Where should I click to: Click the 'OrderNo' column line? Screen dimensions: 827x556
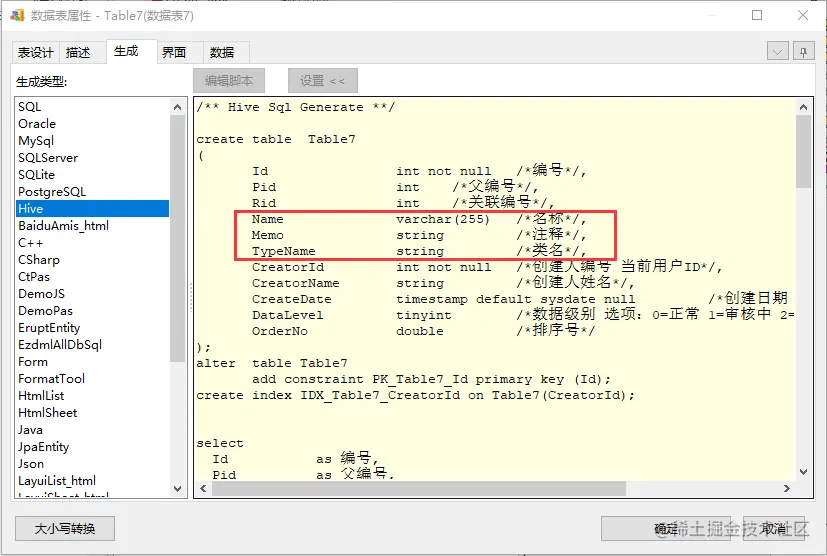(424, 331)
